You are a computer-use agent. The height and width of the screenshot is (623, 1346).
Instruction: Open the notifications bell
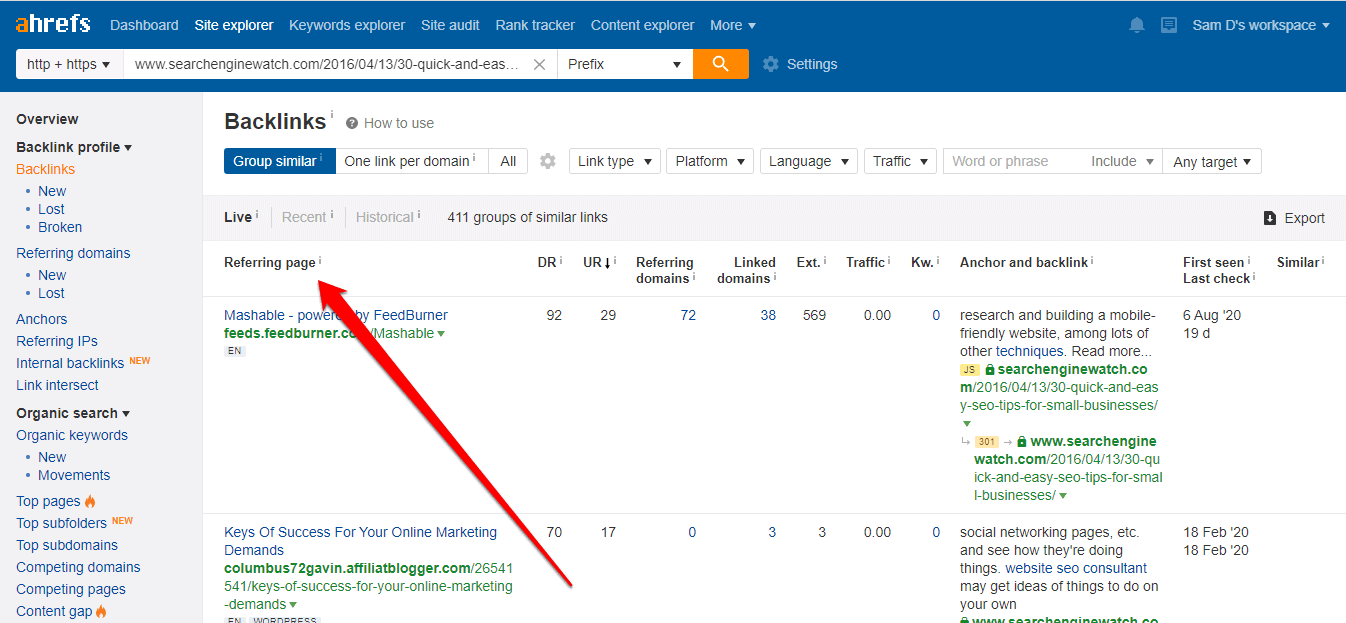pos(1137,25)
